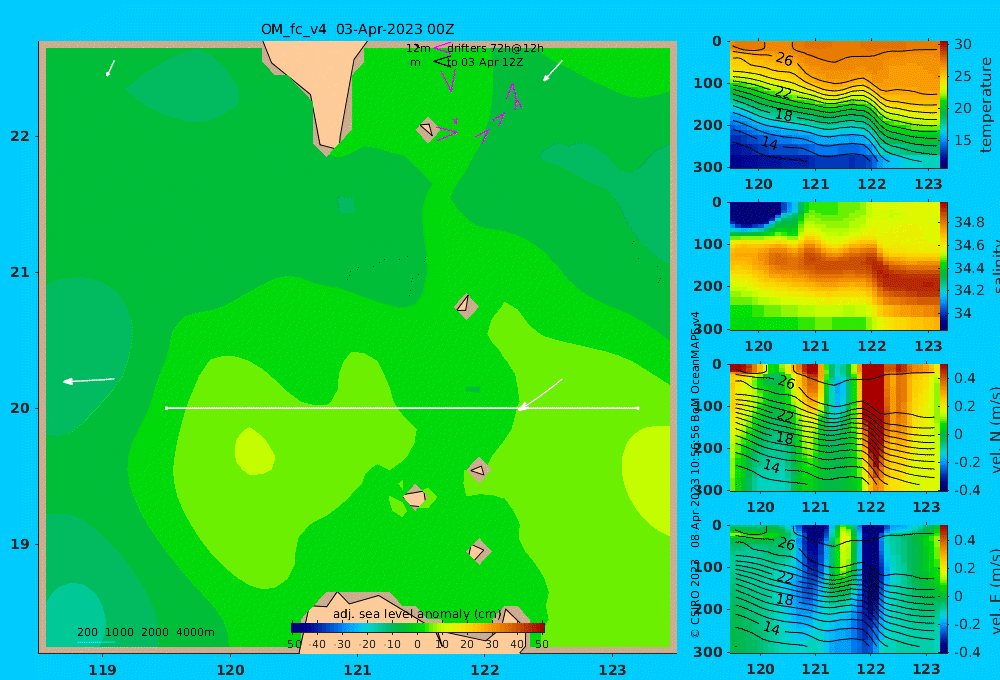Click longitude tick label 122 under main map

(x=485, y=670)
